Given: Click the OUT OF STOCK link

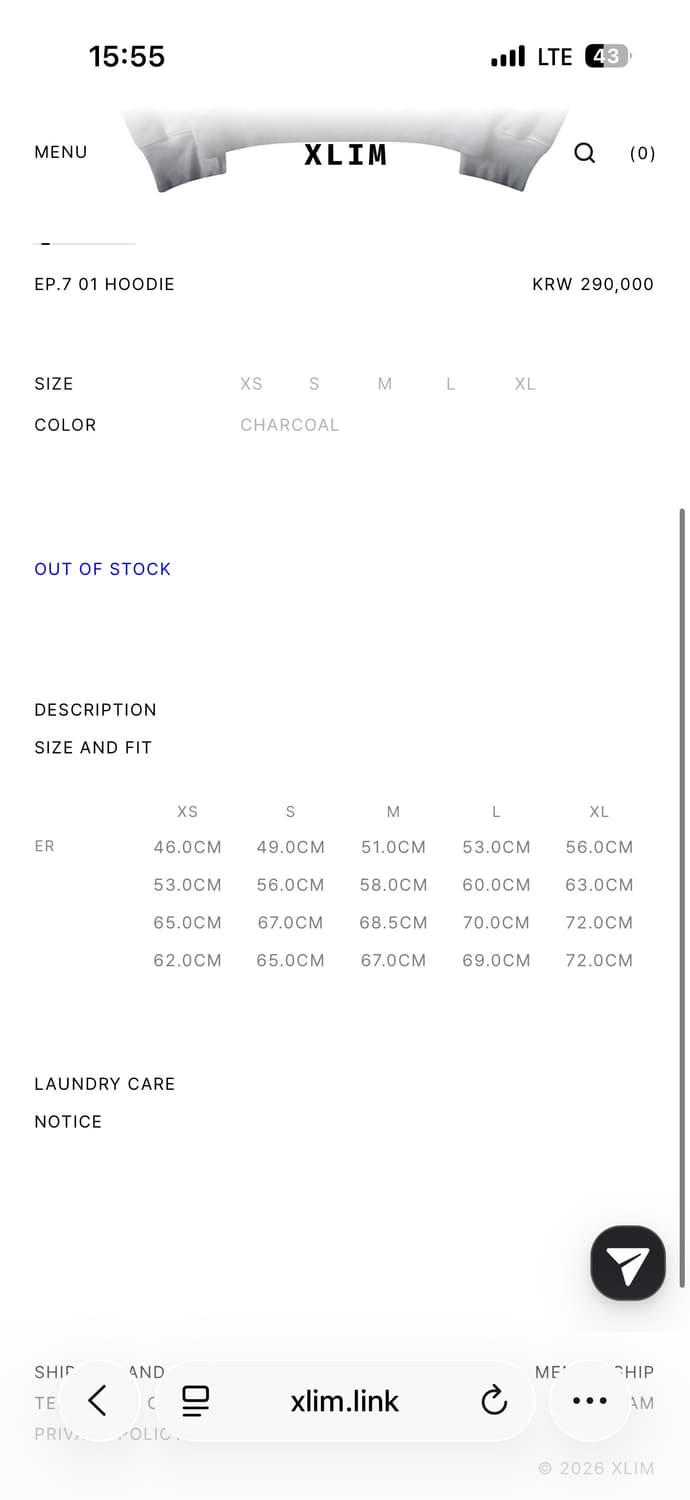Looking at the screenshot, I should click(x=103, y=569).
